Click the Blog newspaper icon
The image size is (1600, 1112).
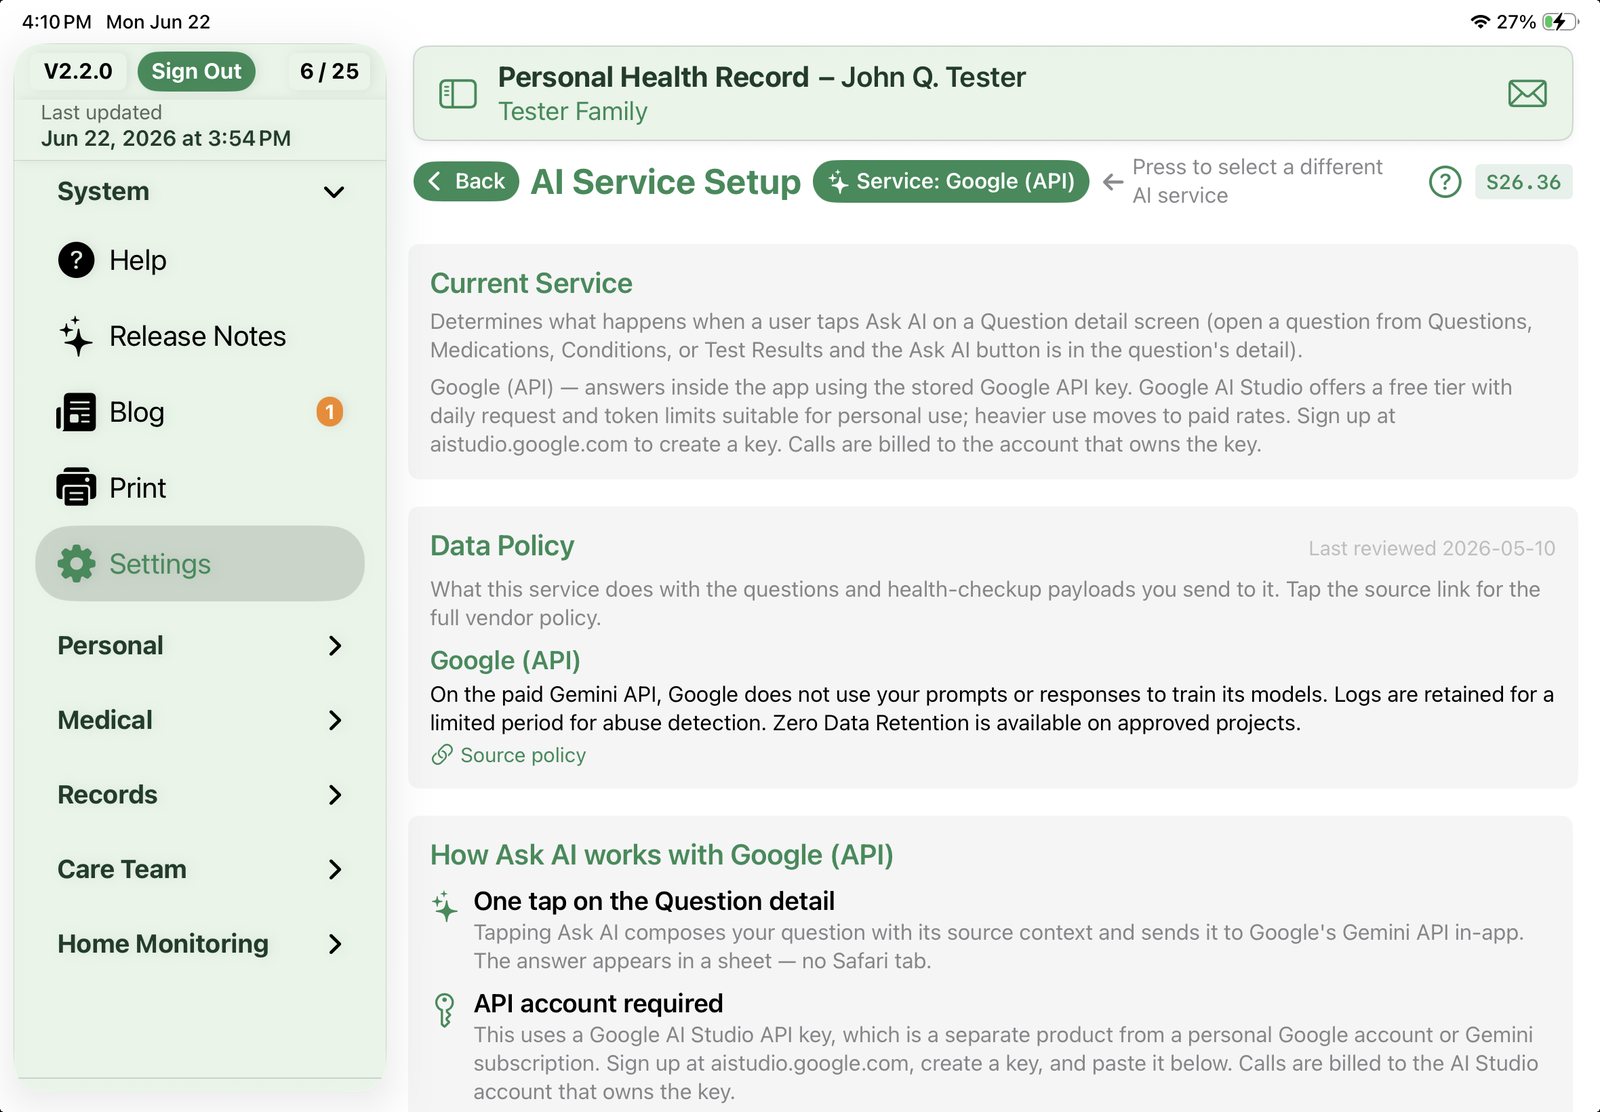(x=76, y=412)
